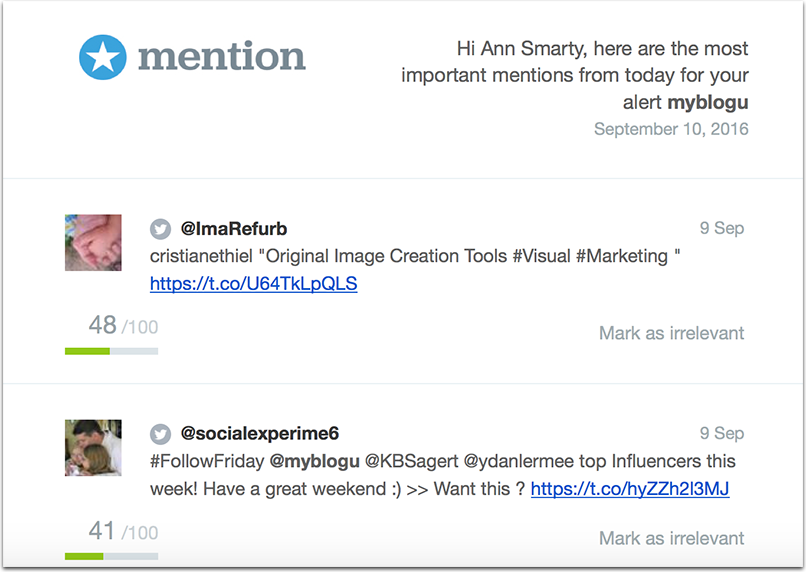The height and width of the screenshot is (572, 806).
Task: Open the @ImaRefurb username link
Action: (x=234, y=228)
